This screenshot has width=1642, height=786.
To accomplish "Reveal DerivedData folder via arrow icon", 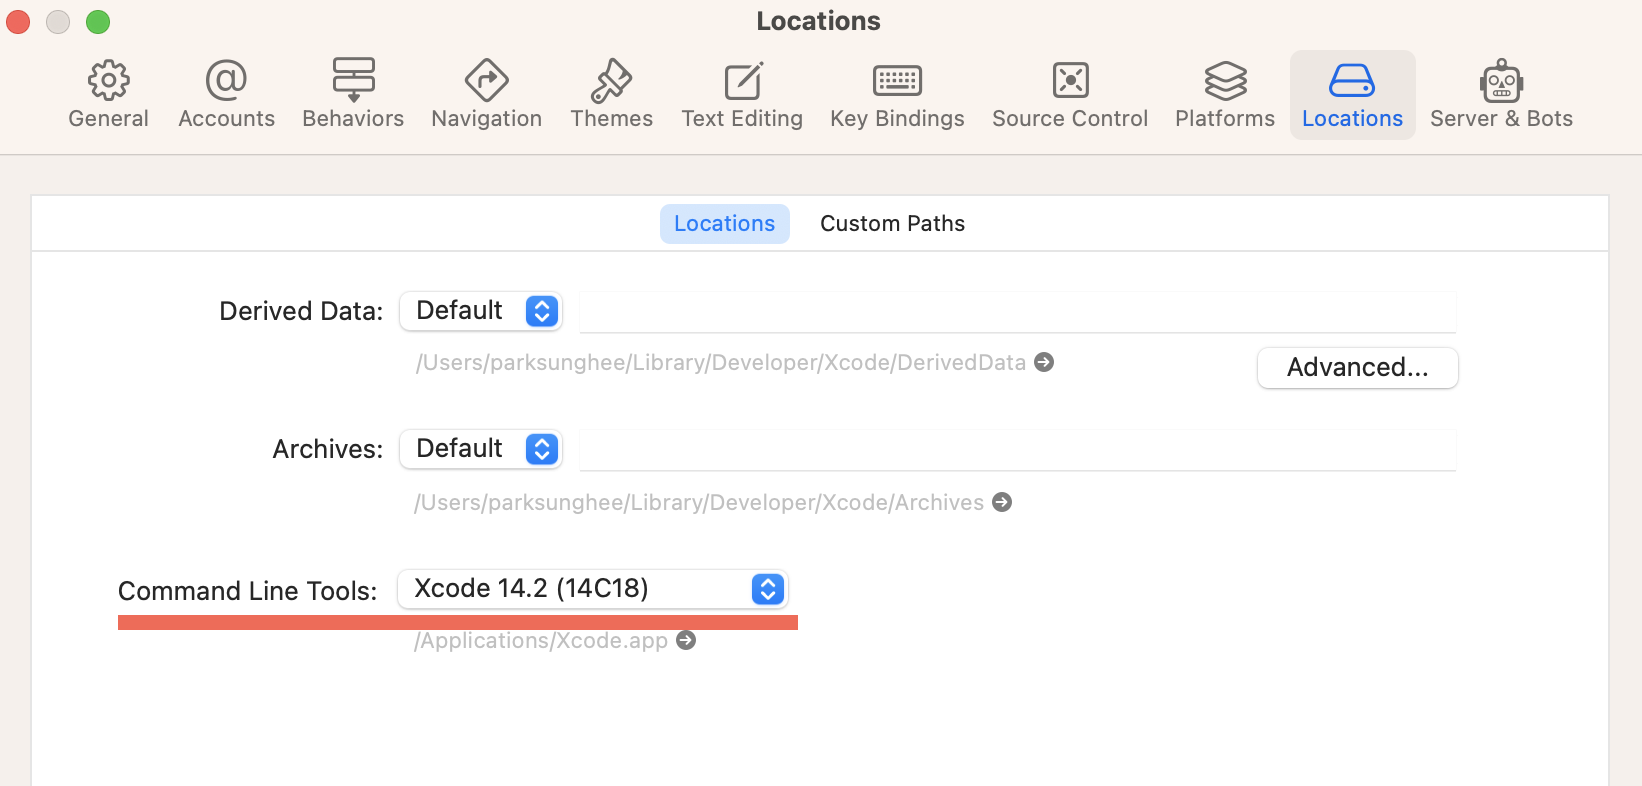I will 1044,362.
